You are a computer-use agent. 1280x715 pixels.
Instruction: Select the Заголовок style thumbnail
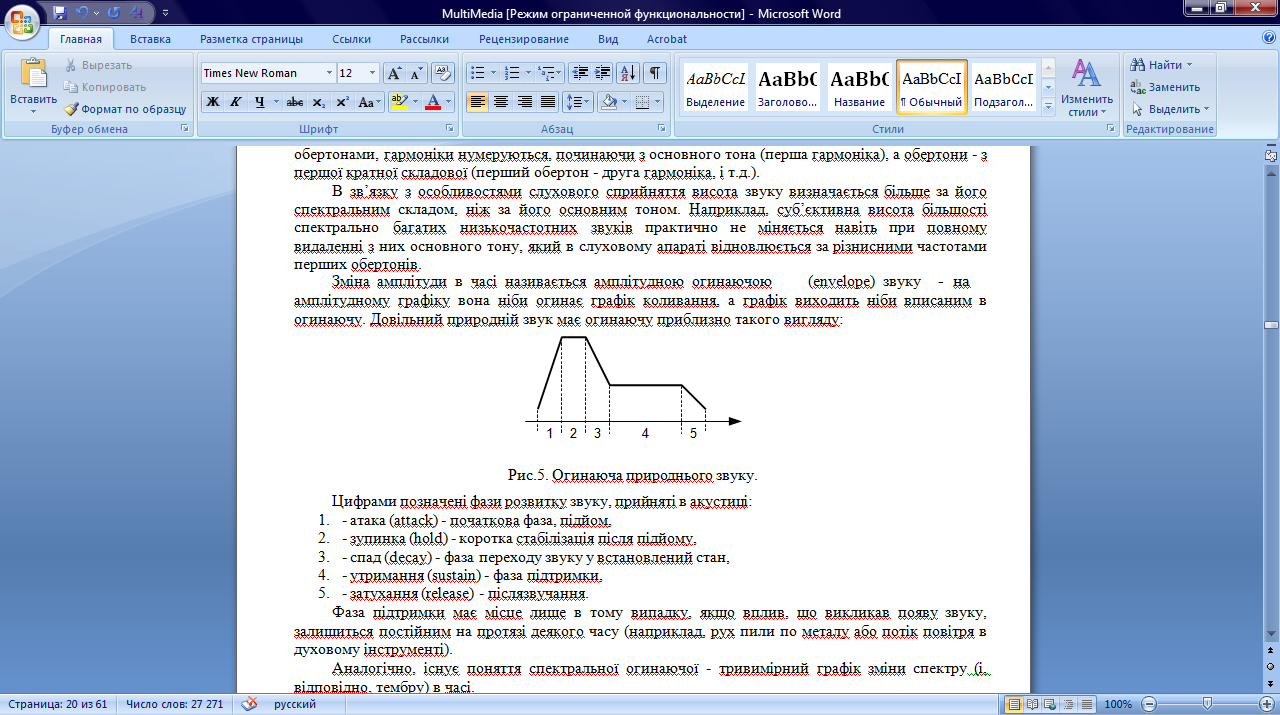point(787,87)
